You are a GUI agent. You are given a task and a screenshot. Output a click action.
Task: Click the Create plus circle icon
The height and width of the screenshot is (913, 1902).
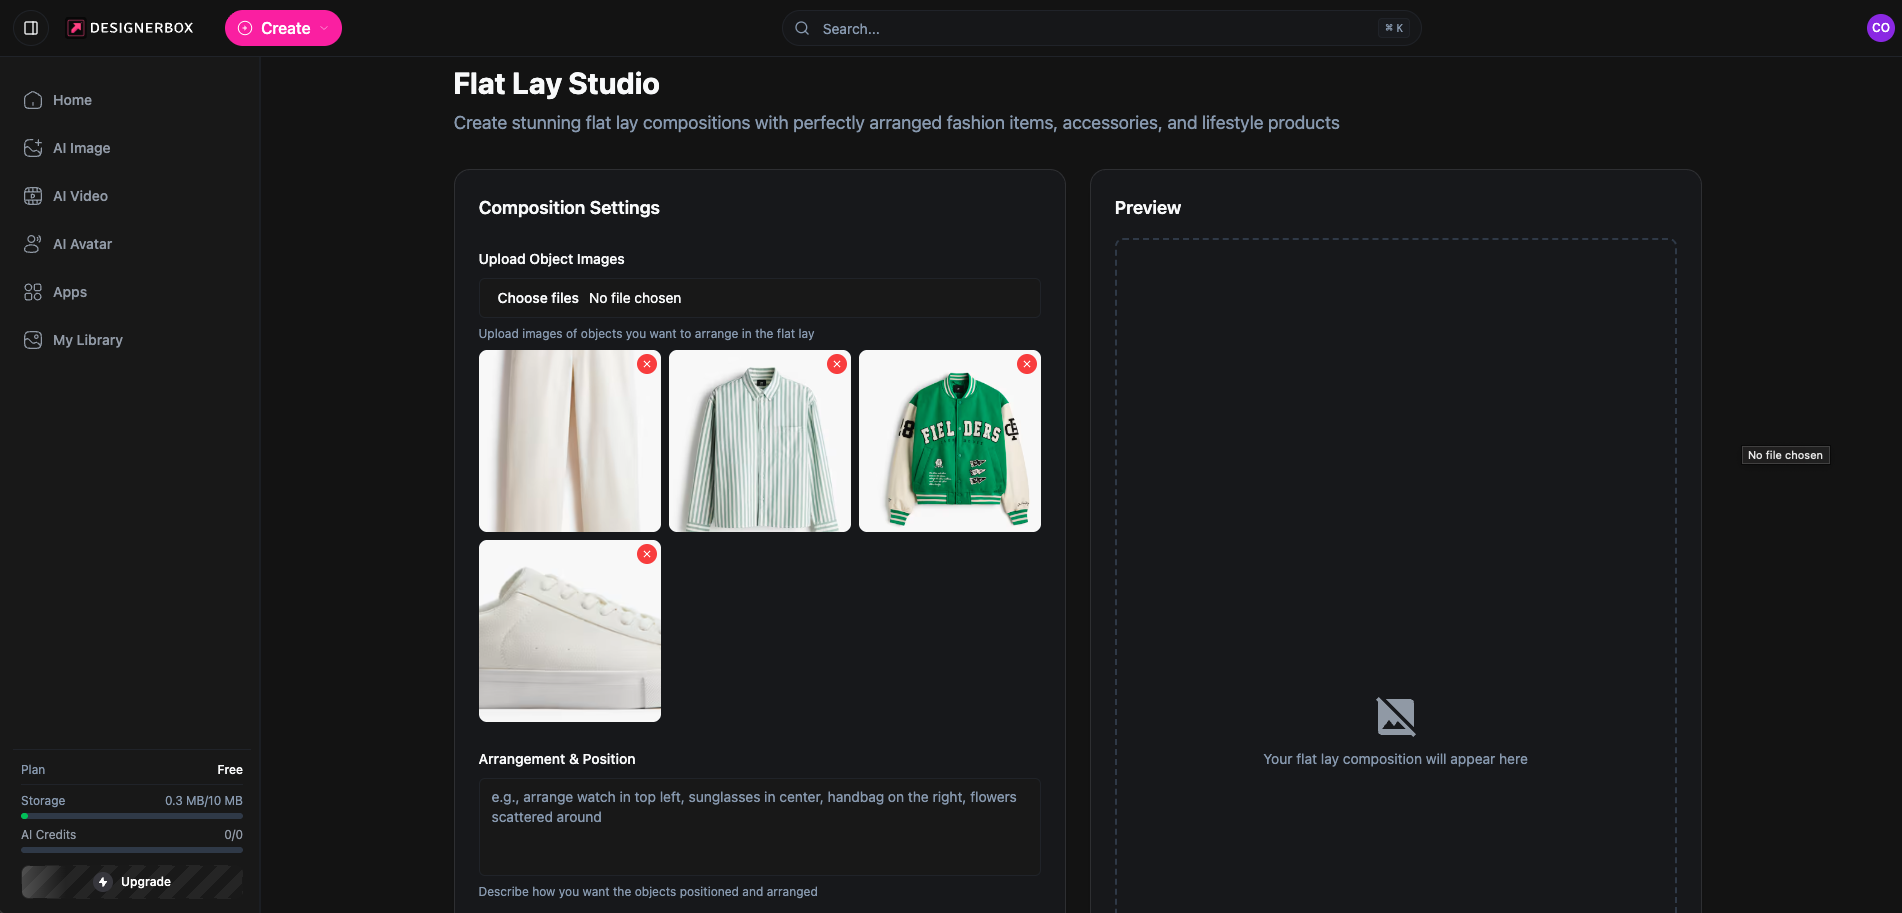point(245,28)
